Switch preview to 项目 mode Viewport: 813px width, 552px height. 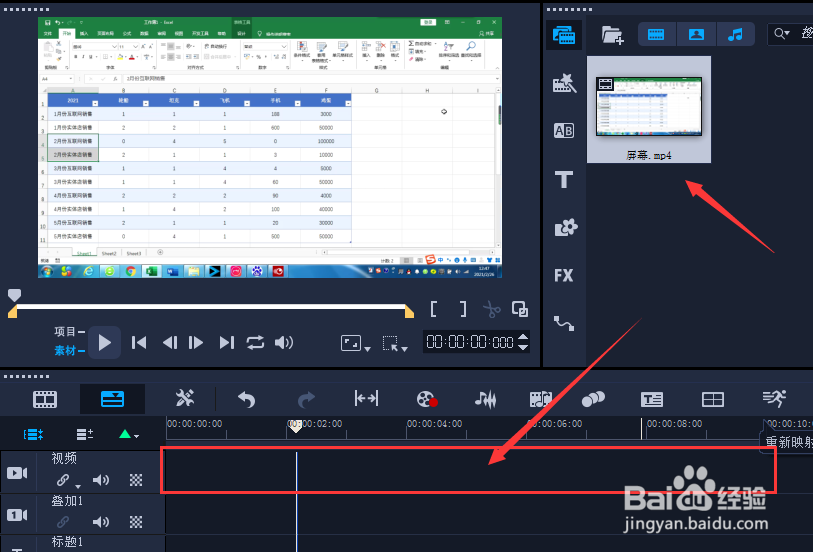[x=69, y=331]
